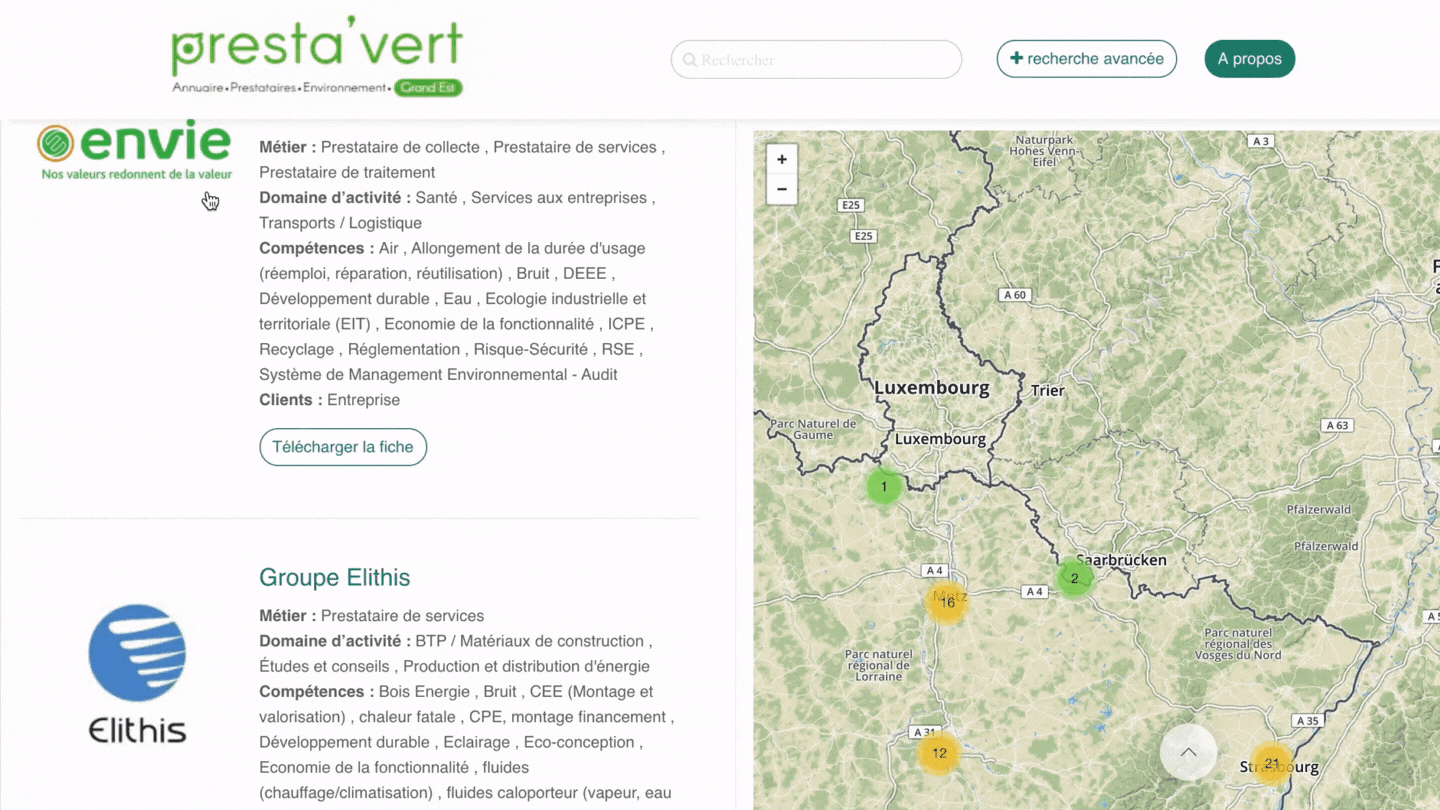
Task: Select the green marker labeled 1 below Luxembourg
Action: [884, 487]
